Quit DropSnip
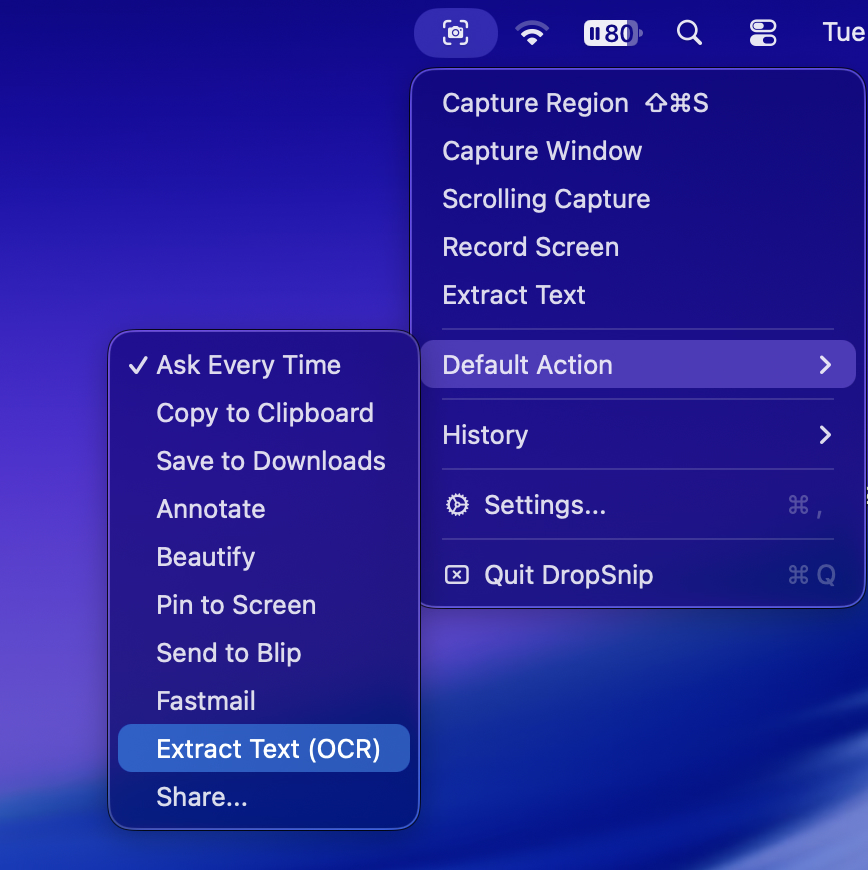This screenshot has height=870, width=868. click(569, 575)
